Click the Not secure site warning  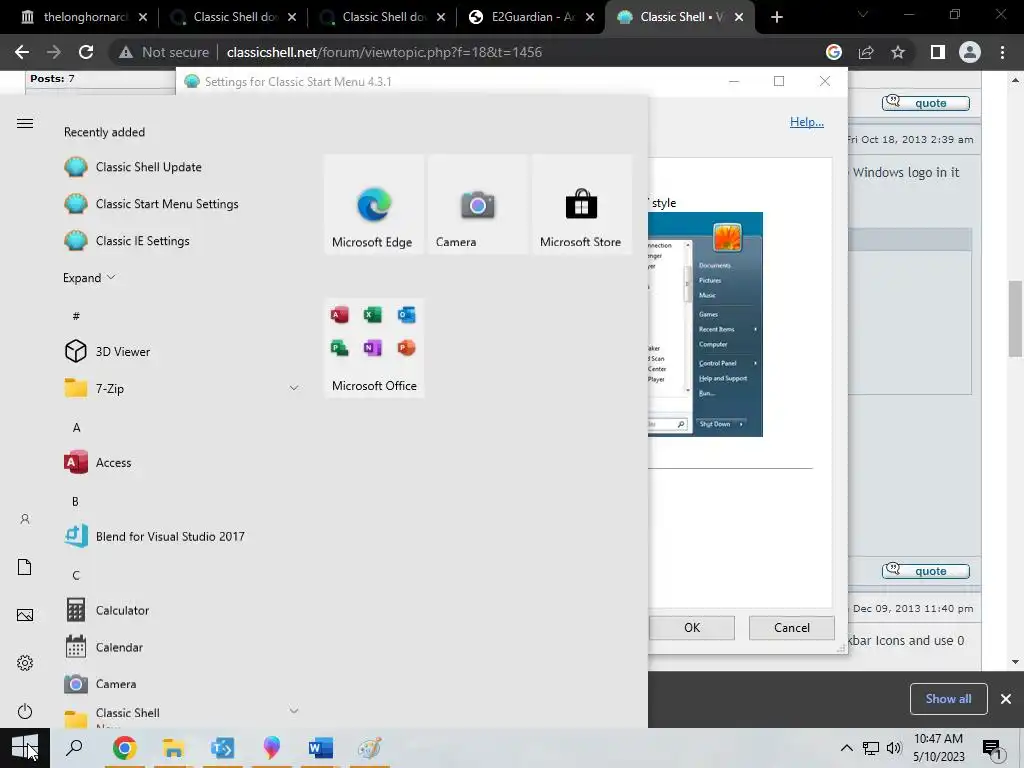[164, 52]
